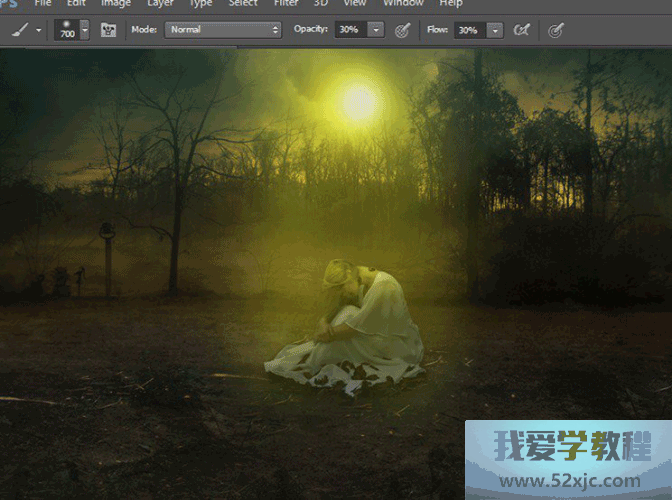The height and width of the screenshot is (500, 672).
Task: Toggle pressure for size icon
Action: pyautogui.click(x=556, y=30)
